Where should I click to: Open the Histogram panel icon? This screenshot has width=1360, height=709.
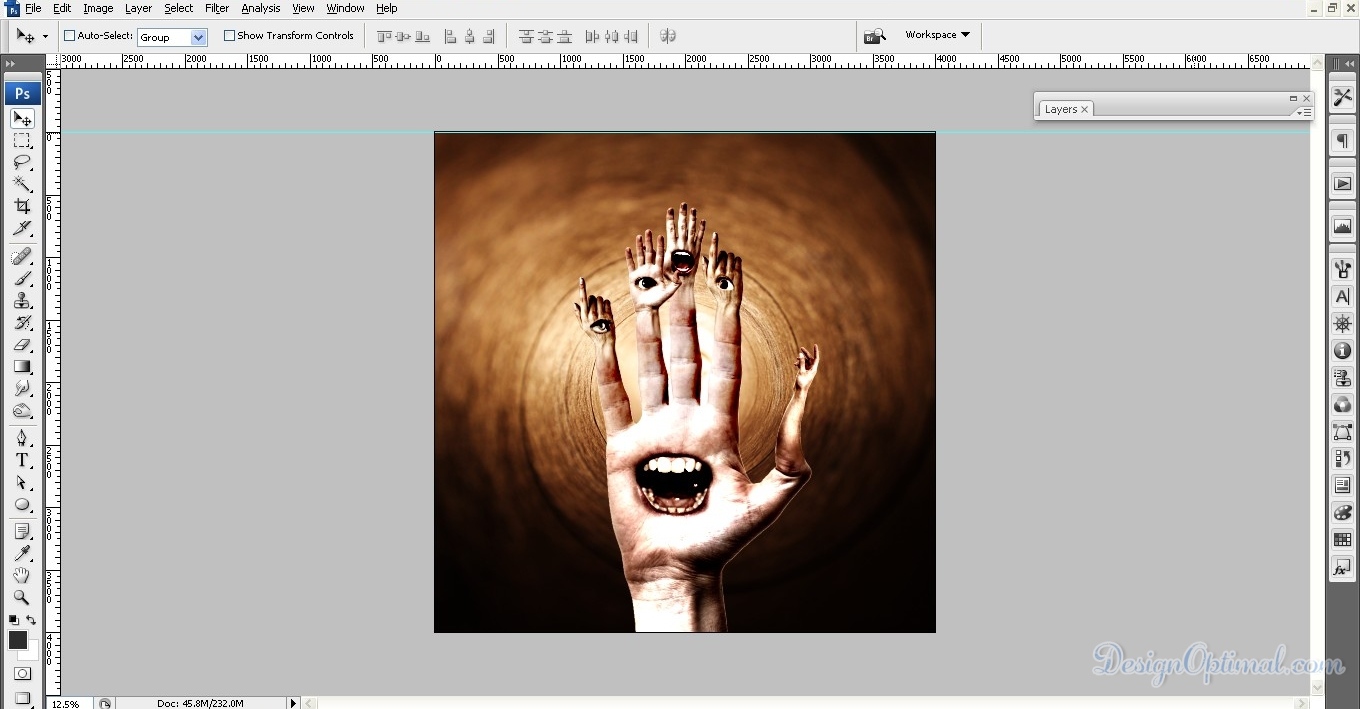(1342, 227)
